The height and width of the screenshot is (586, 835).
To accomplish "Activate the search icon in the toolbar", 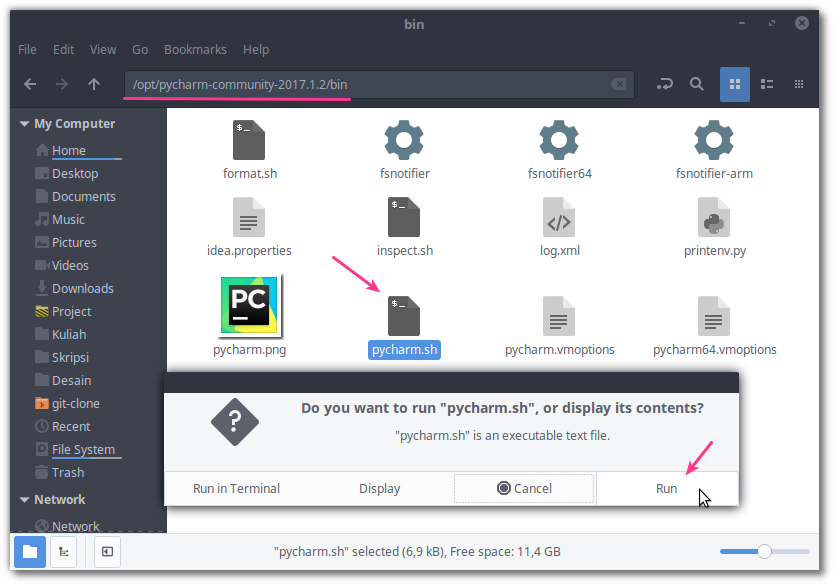I will coord(696,84).
